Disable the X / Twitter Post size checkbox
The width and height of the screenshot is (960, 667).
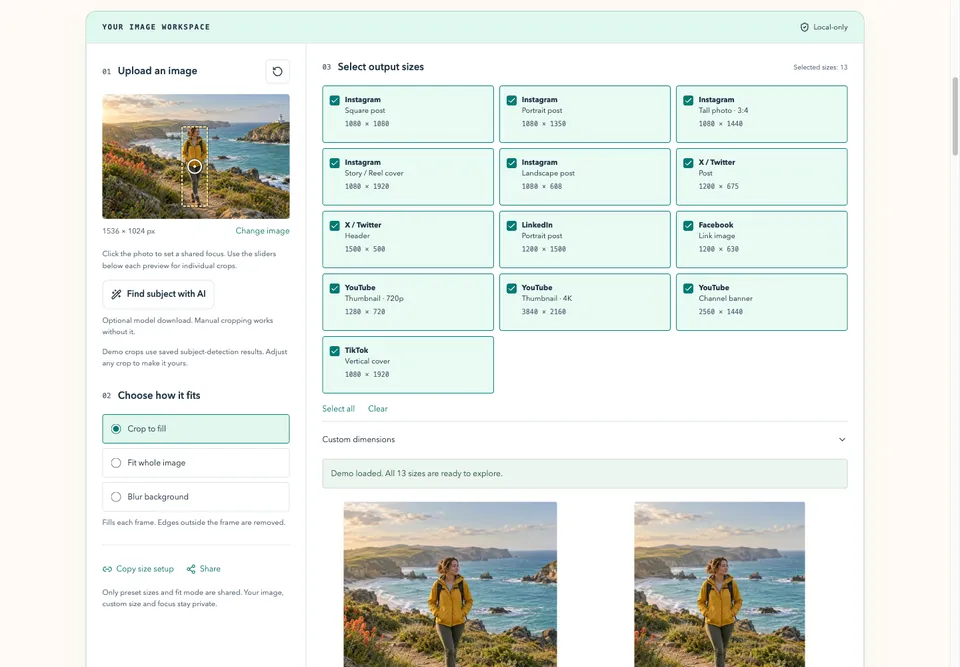[x=688, y=163]
